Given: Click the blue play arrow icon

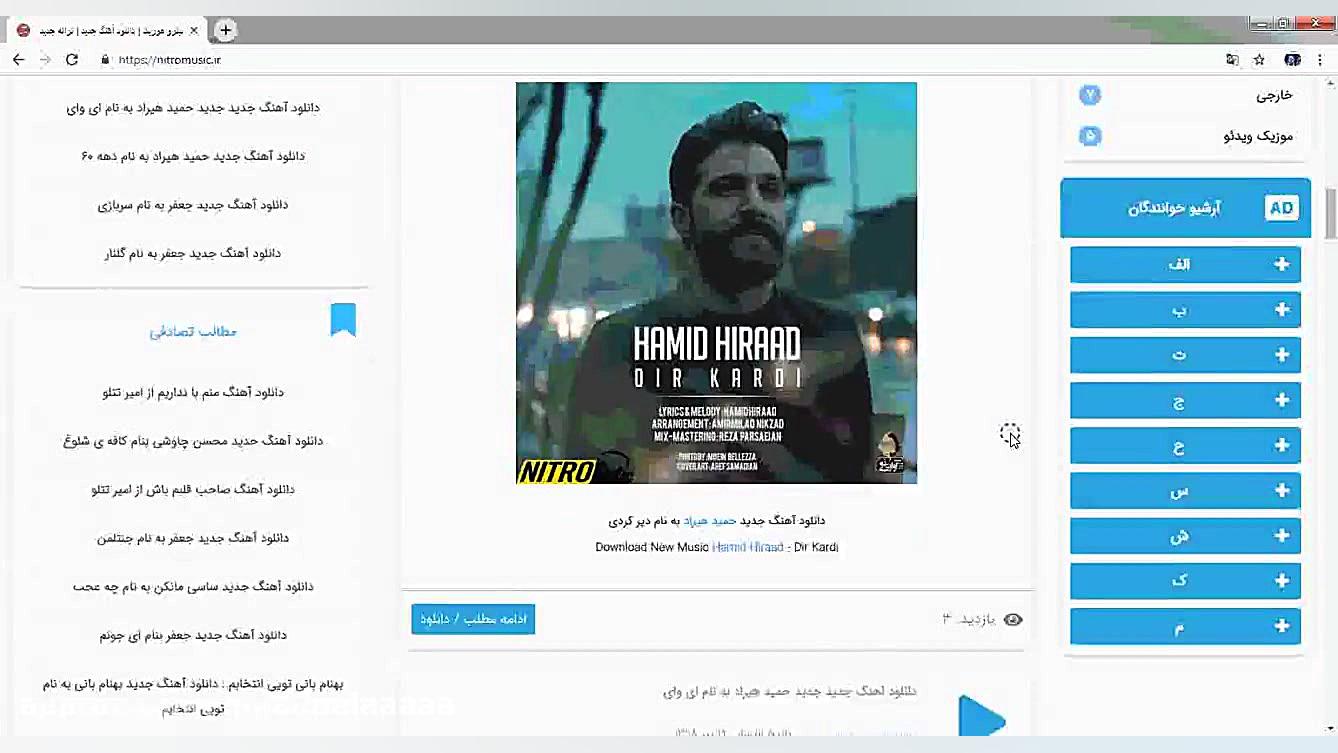Looking at the screenshot, I should click(981, 716).
